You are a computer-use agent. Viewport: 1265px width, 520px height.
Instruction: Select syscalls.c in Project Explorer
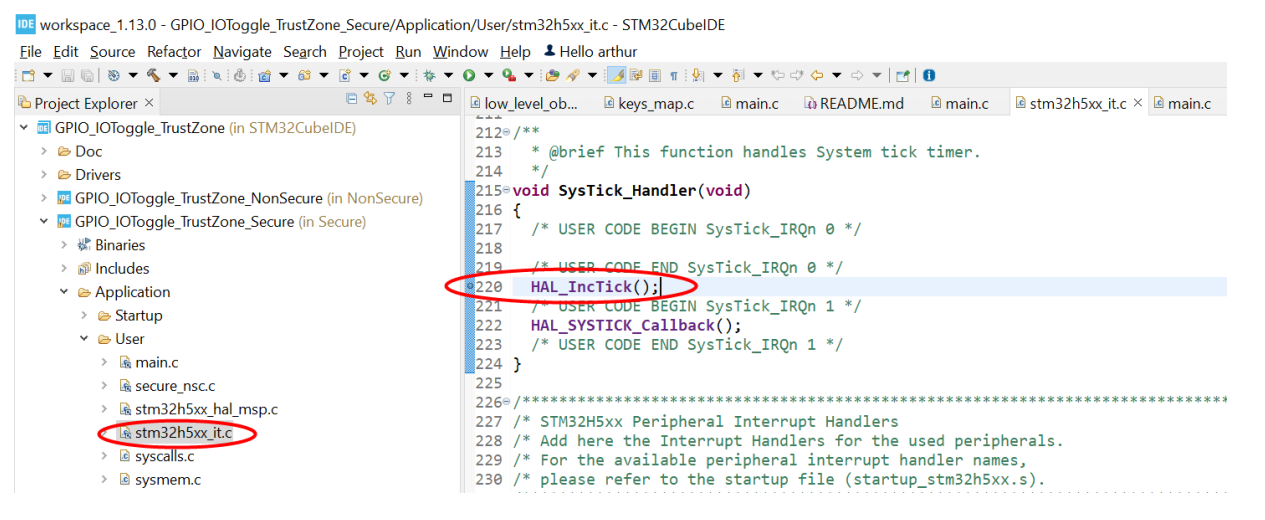click(164, 456)
